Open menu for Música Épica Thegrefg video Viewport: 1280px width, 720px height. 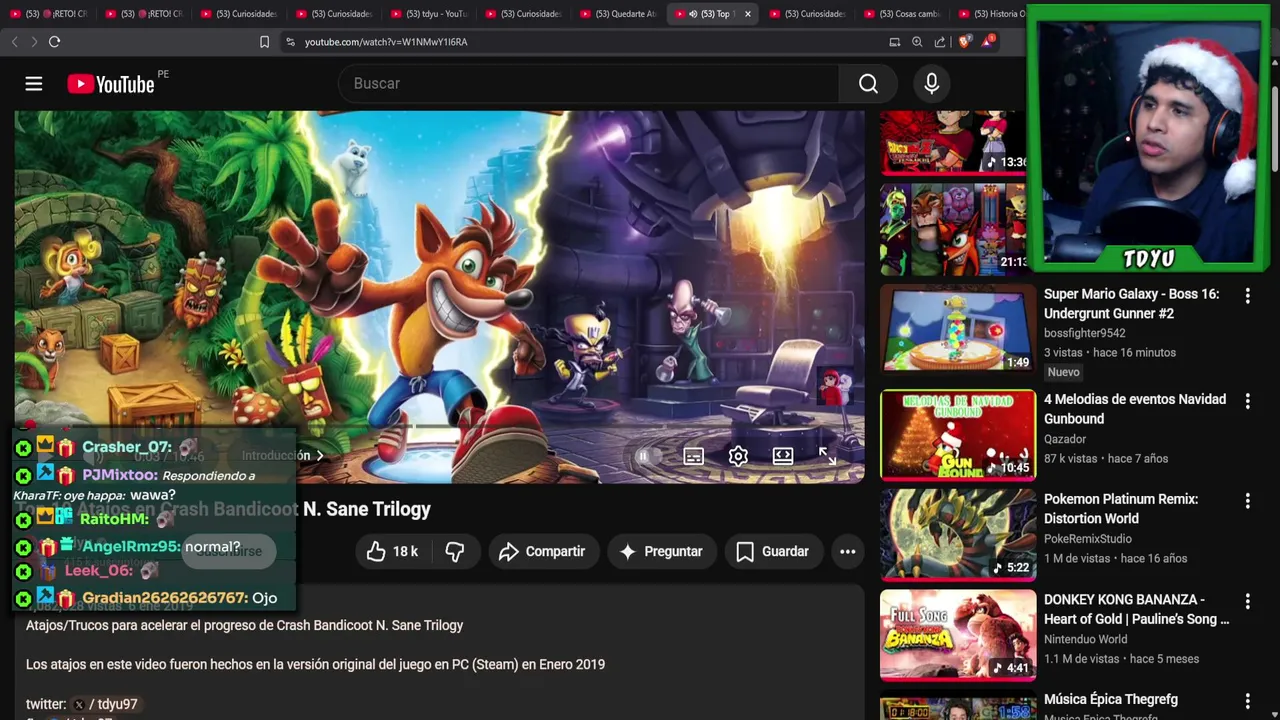point(1247,701)
